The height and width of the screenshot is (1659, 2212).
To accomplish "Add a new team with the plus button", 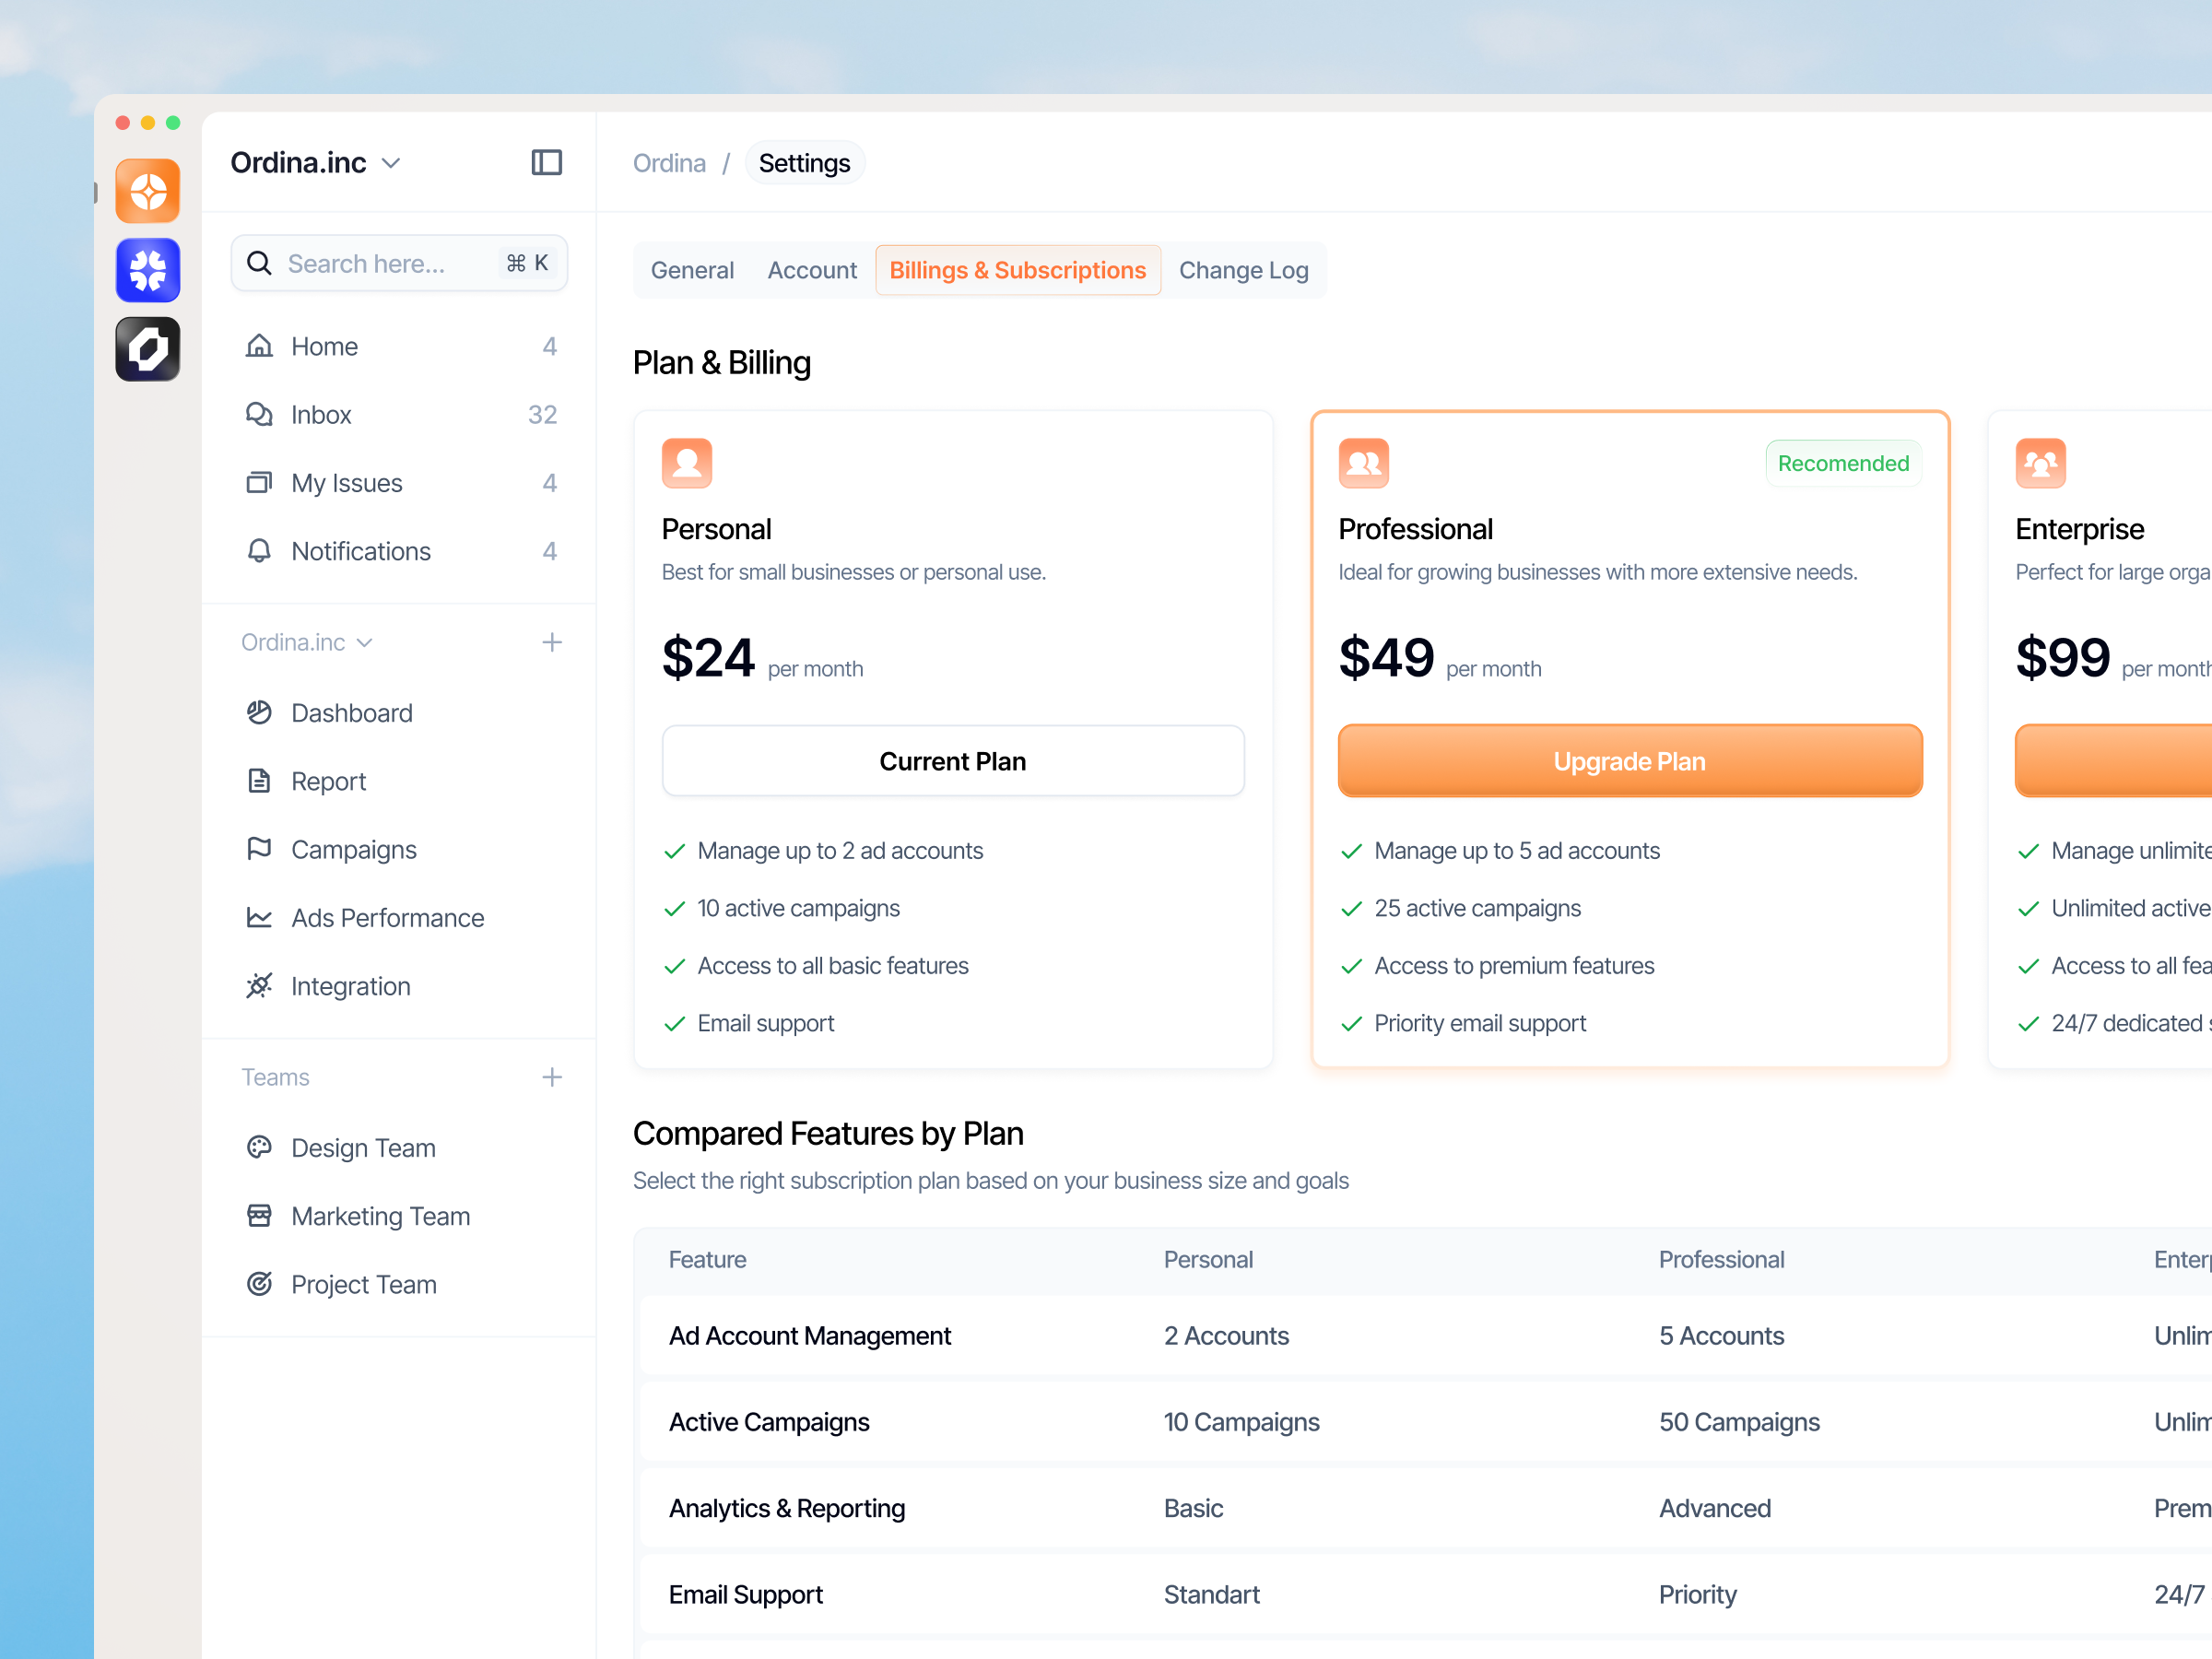I will (x=552, y=1077).
